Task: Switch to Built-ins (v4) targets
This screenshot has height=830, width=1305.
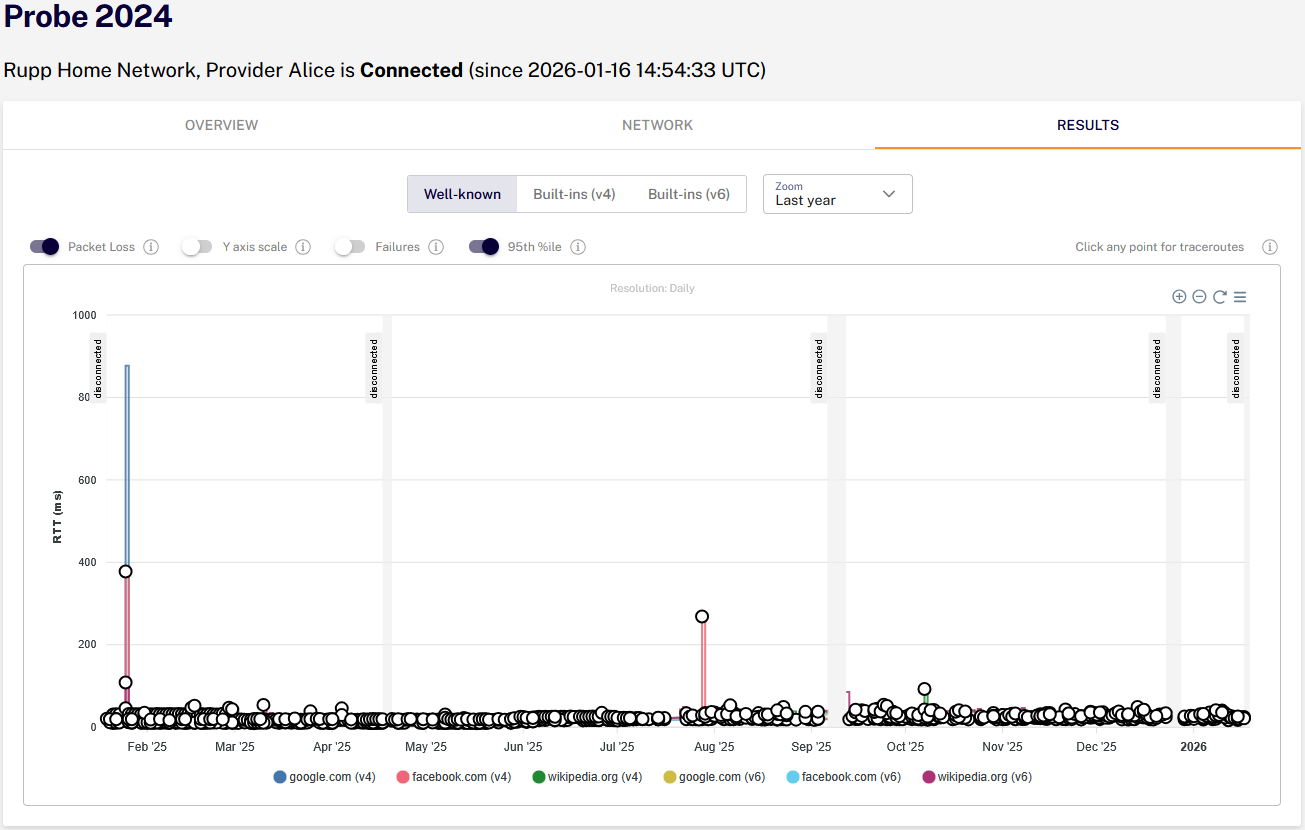Action: coord(574,194)
